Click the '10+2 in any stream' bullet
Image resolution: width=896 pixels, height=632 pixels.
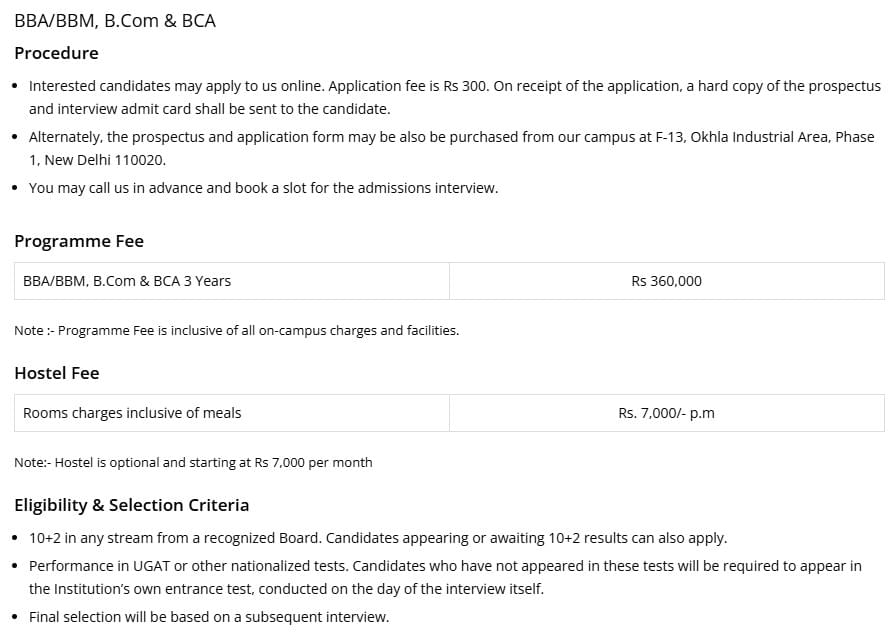[x=377, y=538]
